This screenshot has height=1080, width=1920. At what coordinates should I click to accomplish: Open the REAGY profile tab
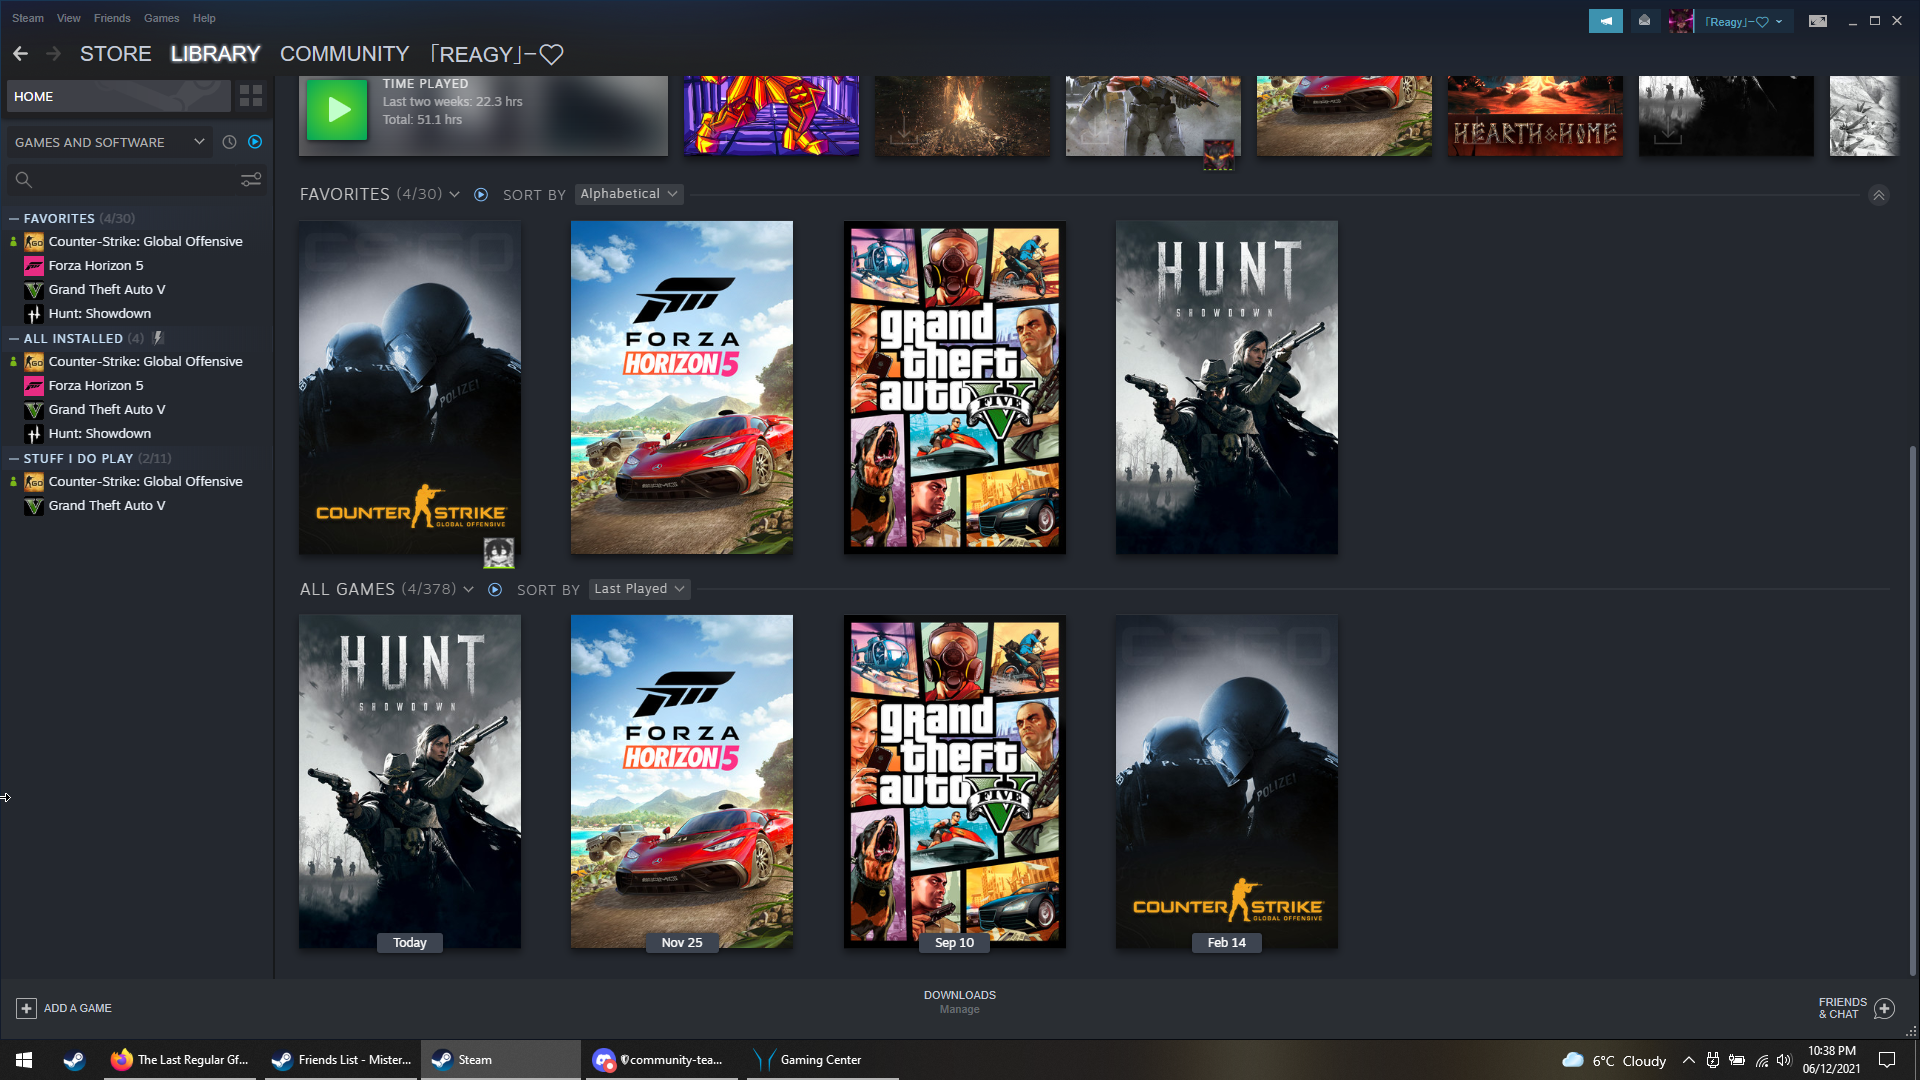497,54
